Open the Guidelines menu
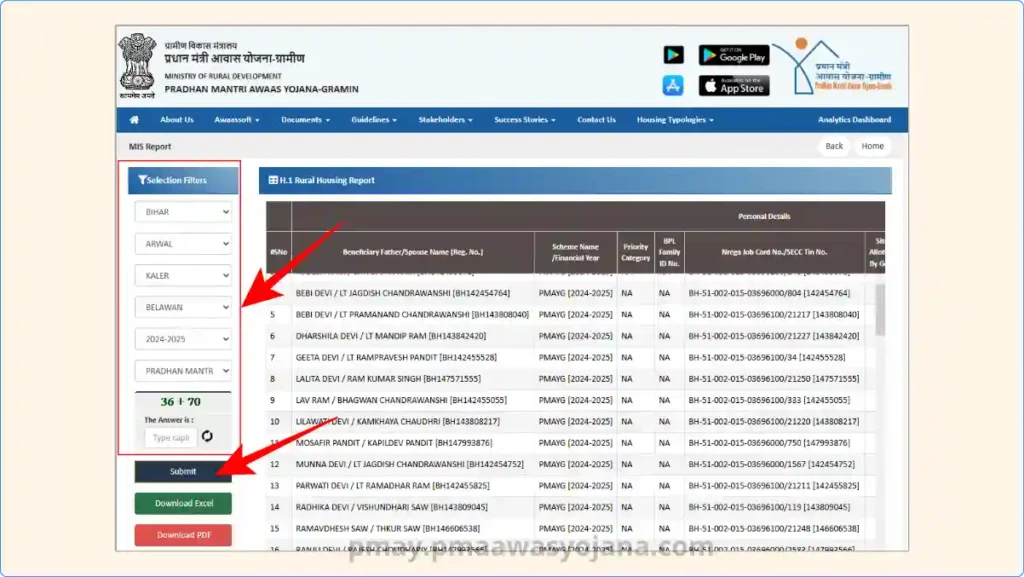 373,120
